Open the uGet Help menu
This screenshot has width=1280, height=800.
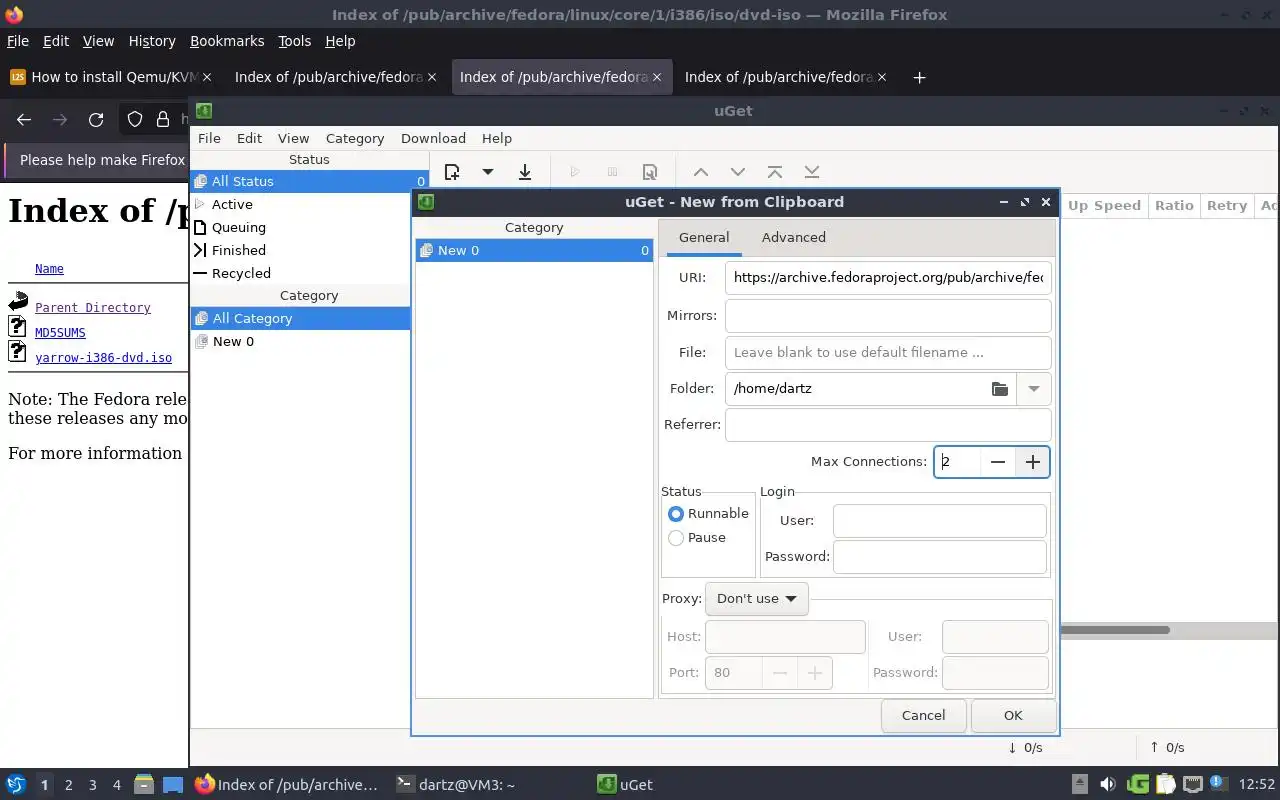pos(497,139)
